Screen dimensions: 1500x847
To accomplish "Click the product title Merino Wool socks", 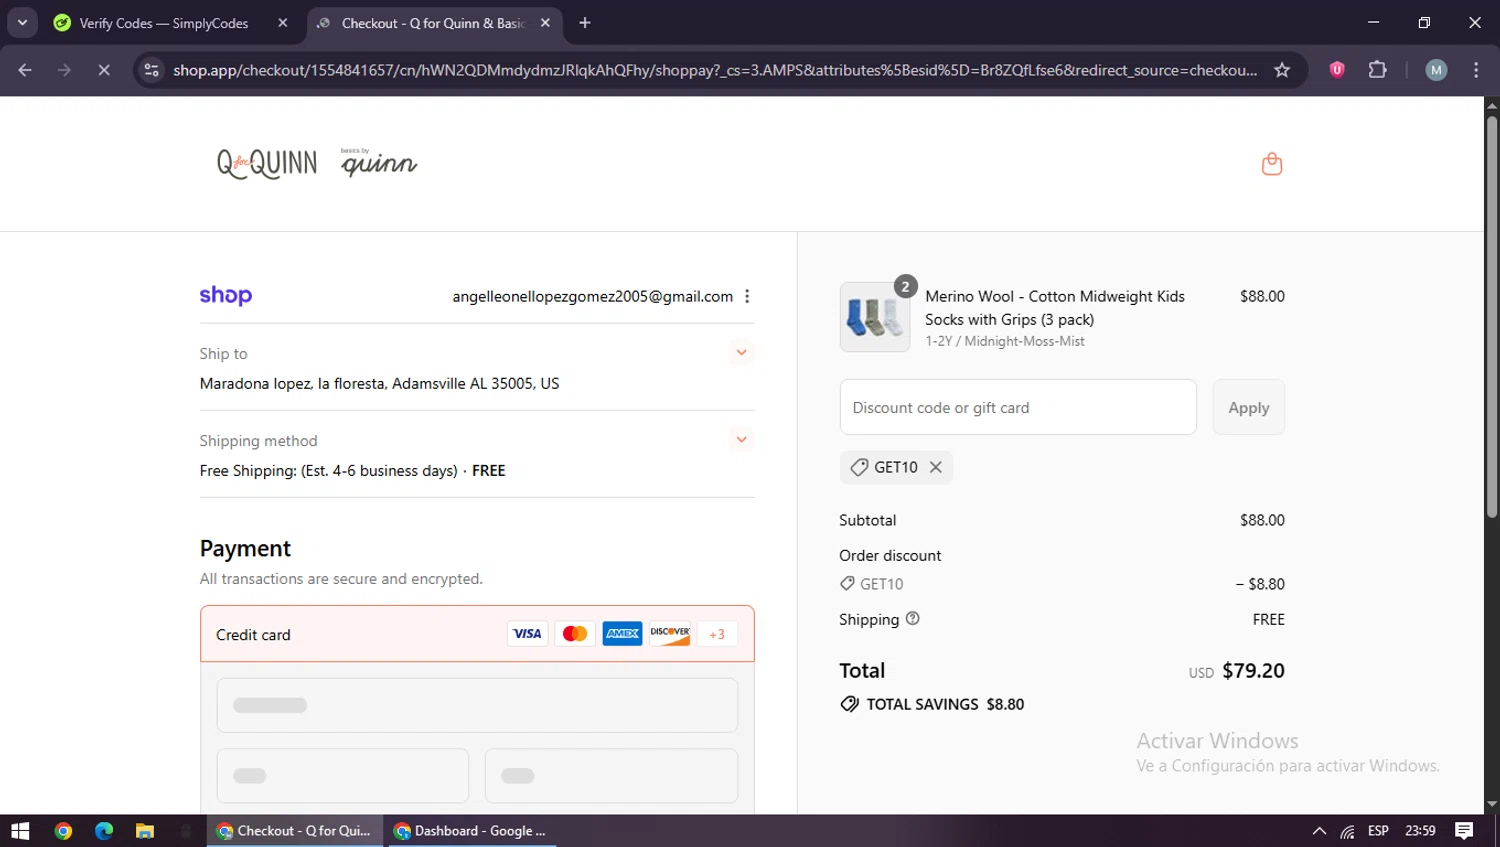I will click(1055, 308).
